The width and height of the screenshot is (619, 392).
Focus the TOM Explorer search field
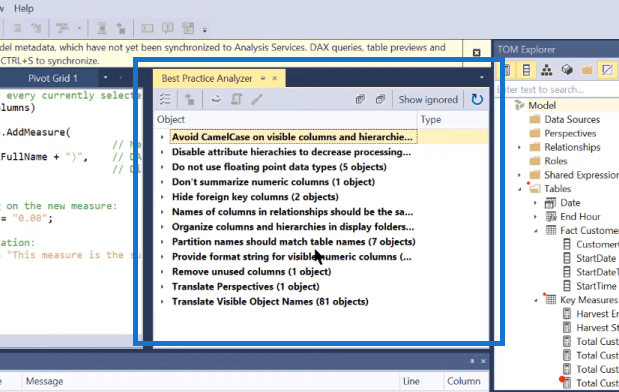(x=557, y=90)
